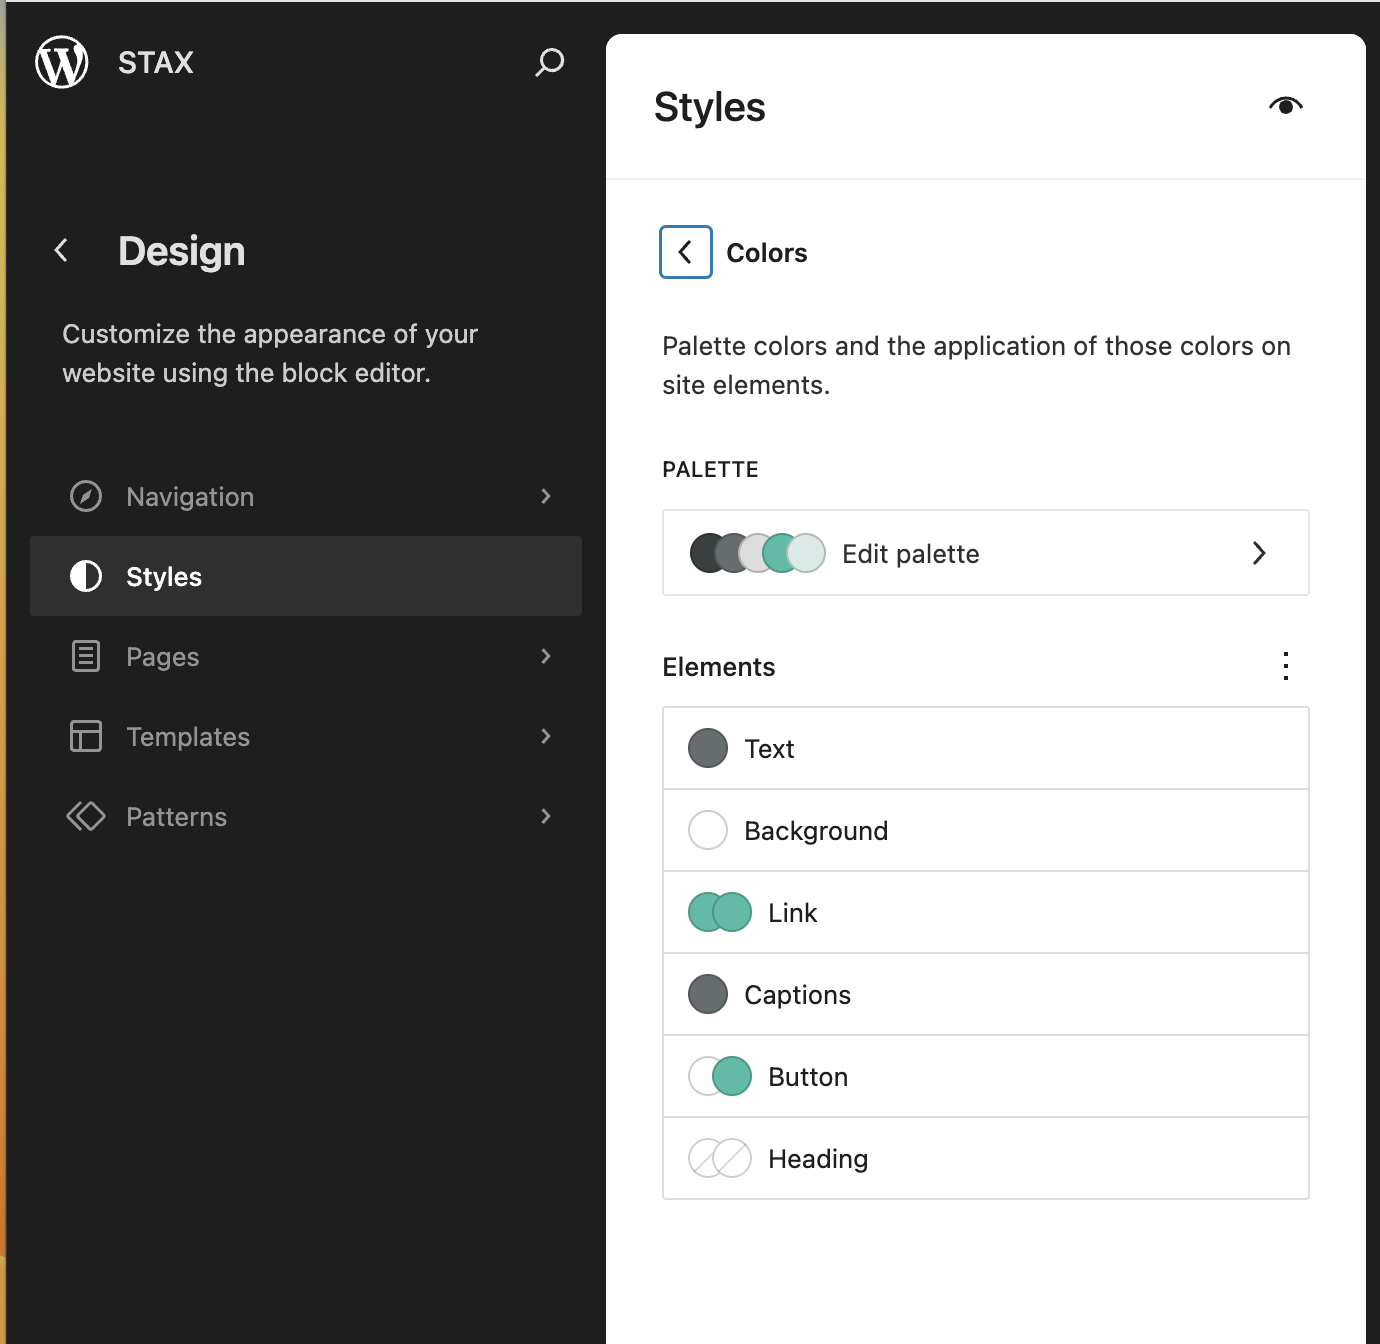
Task: Open the Elements options three-dot menu
Action: tap(1286, 666)
